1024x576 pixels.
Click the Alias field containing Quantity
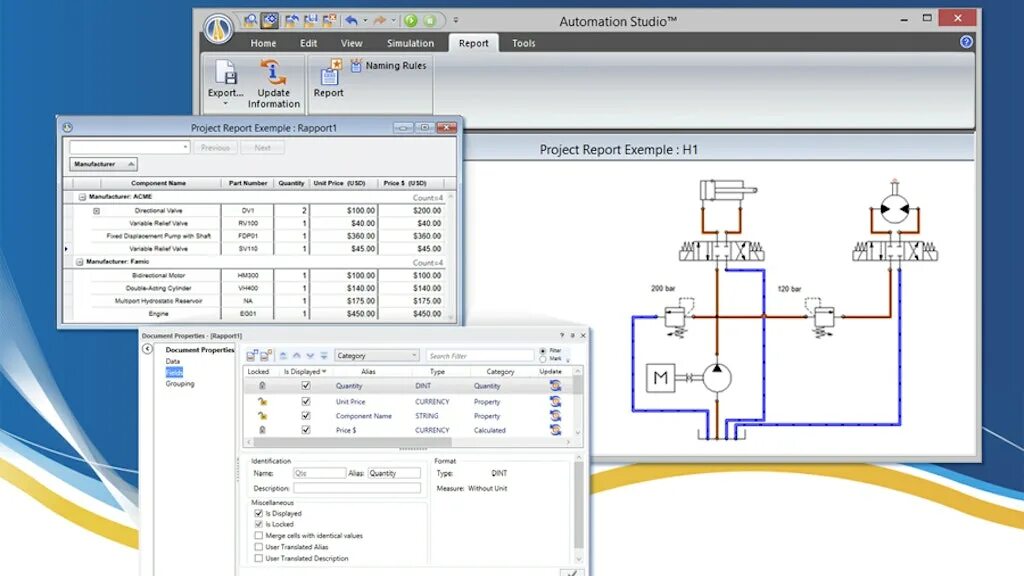pos(394,473)
